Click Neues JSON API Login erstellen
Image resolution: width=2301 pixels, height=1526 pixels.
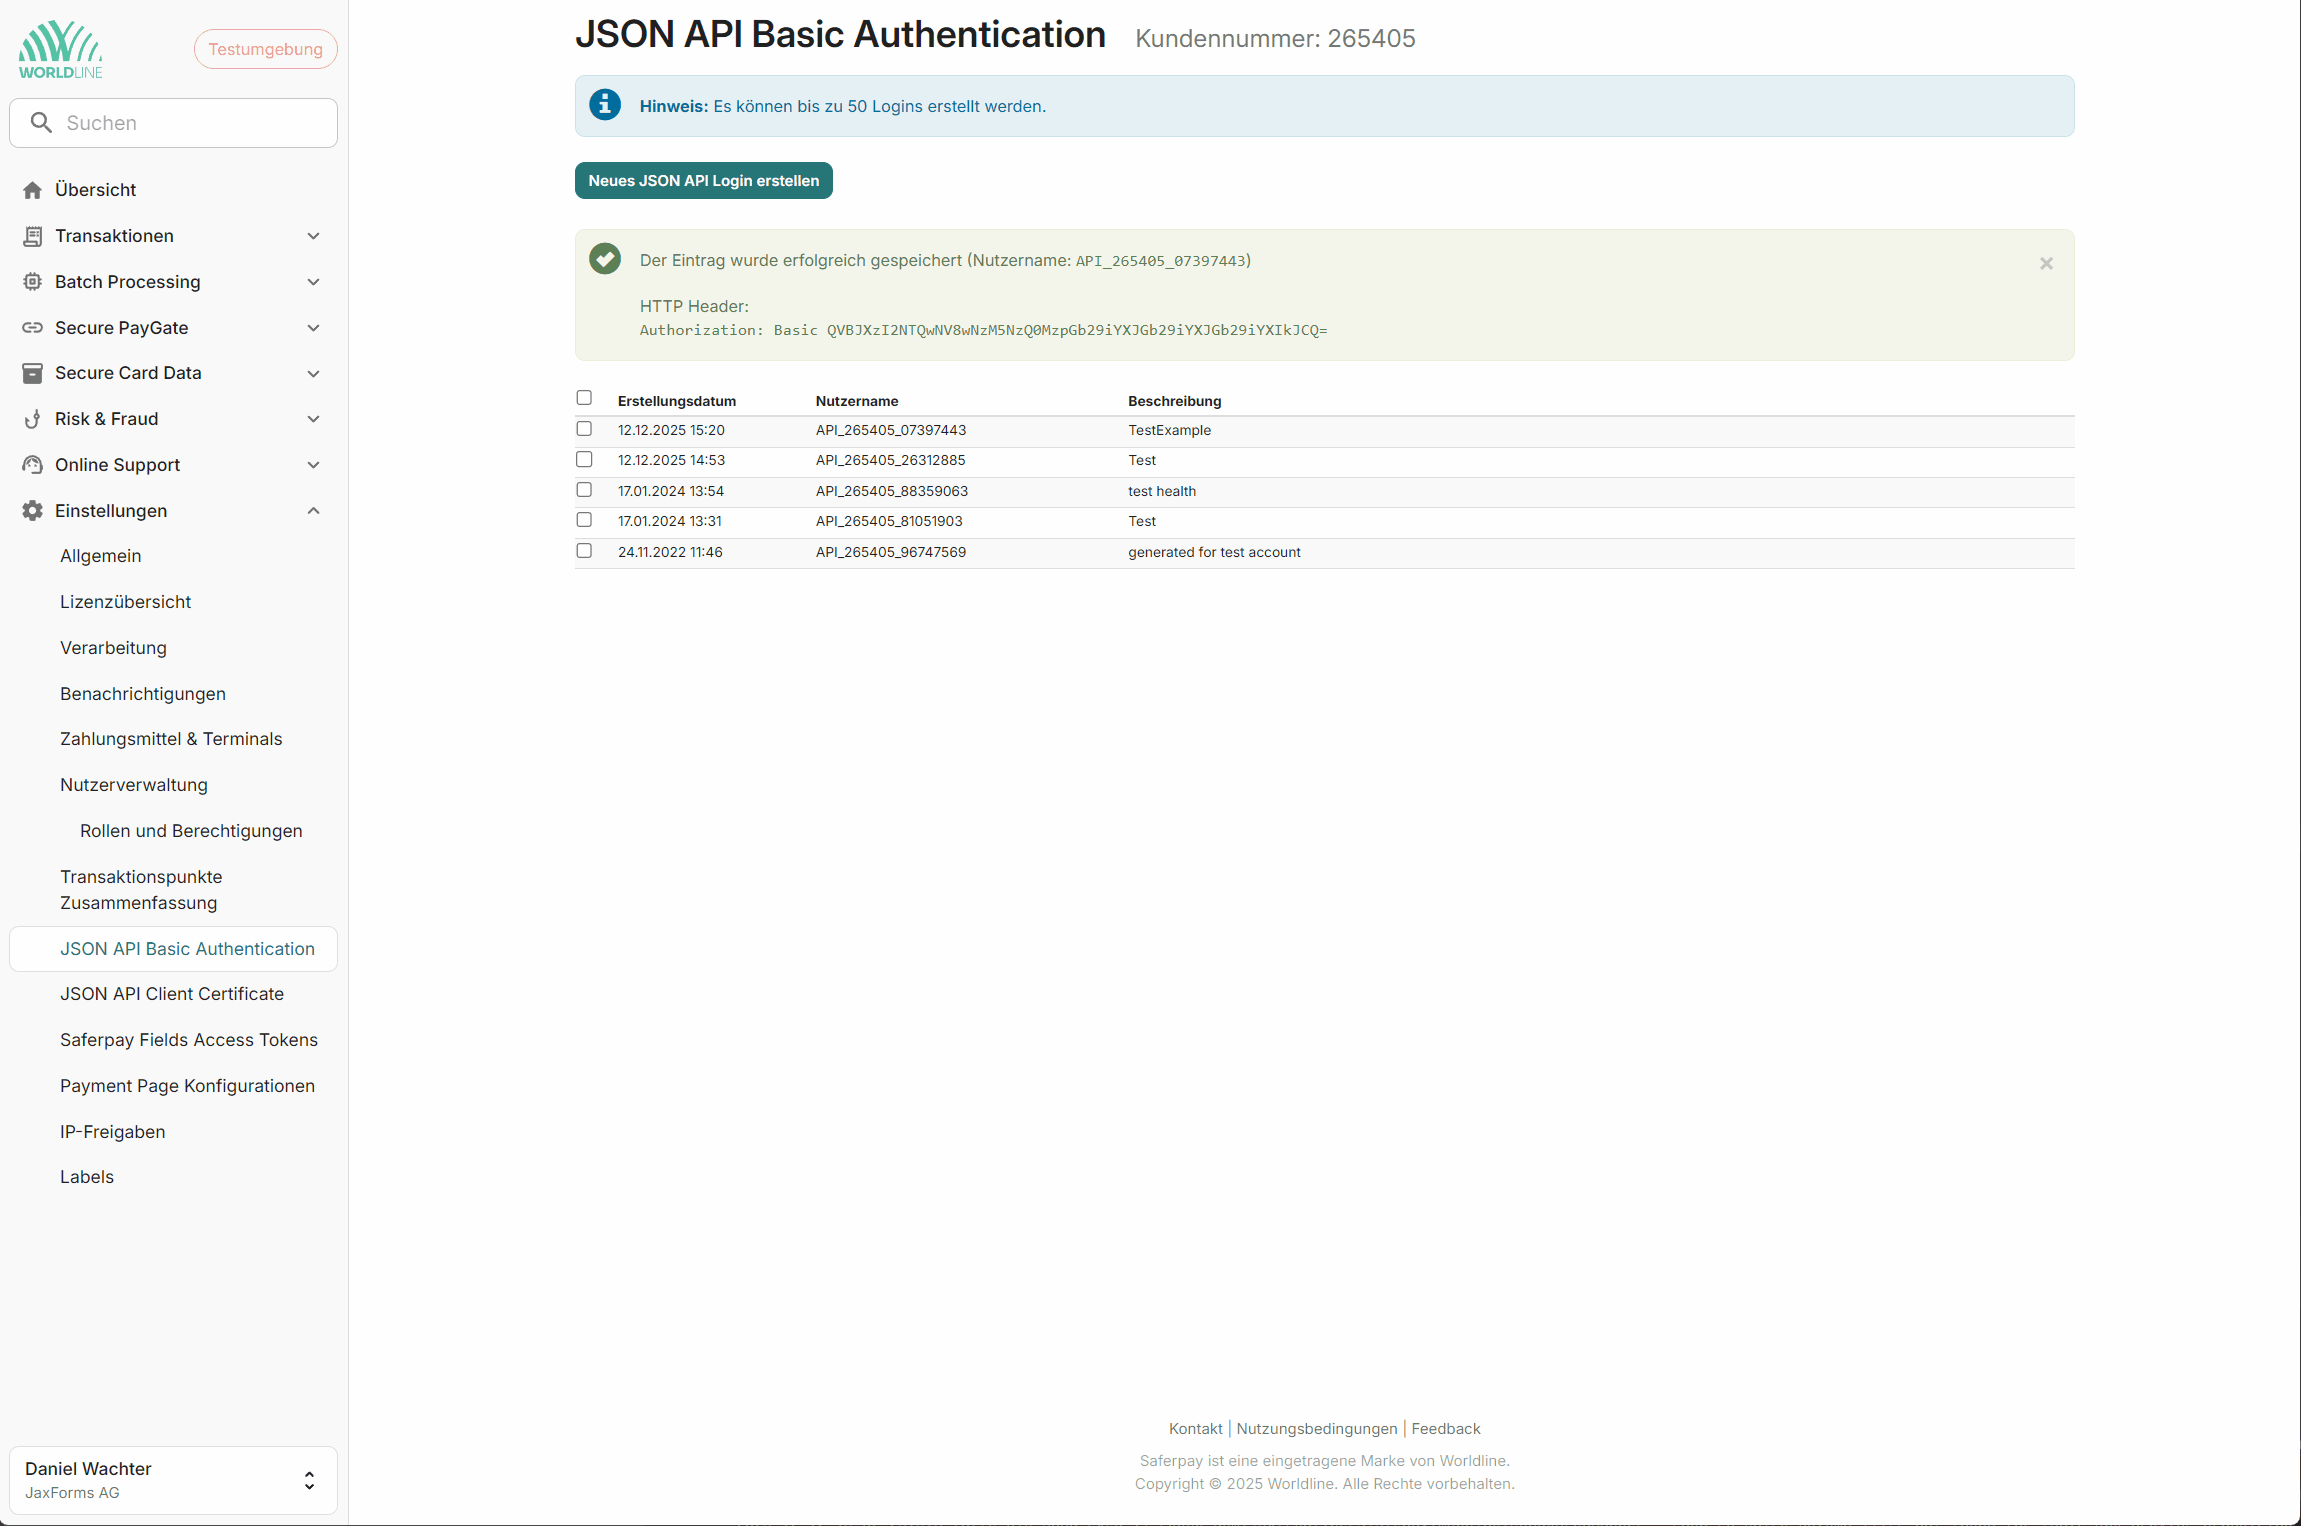click(x=703, y=181)
